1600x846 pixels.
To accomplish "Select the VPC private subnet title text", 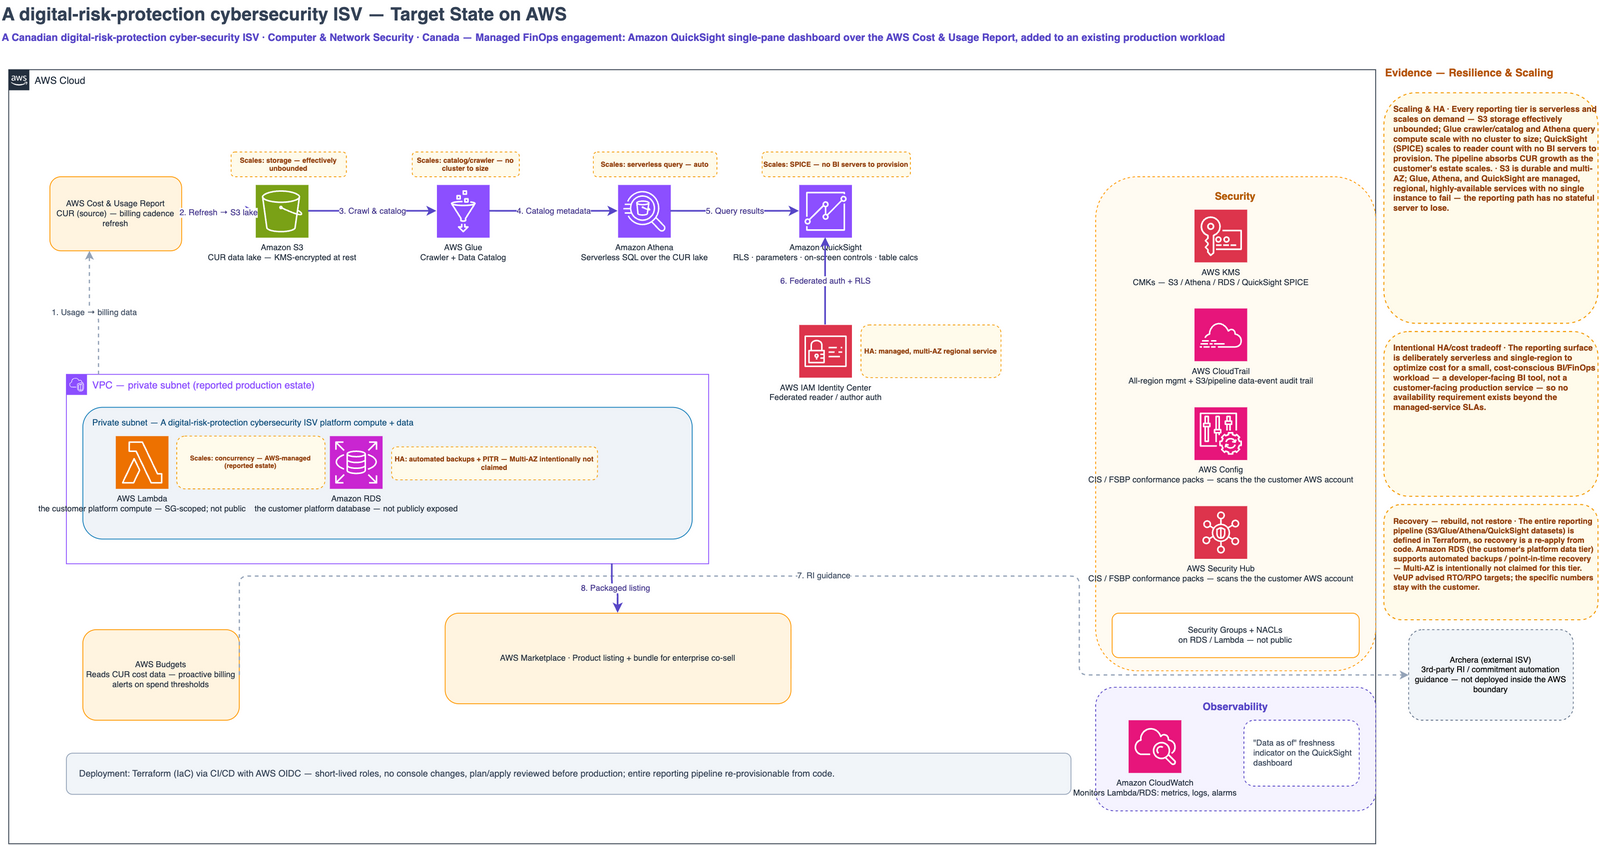I will click(x=203, y=385).
